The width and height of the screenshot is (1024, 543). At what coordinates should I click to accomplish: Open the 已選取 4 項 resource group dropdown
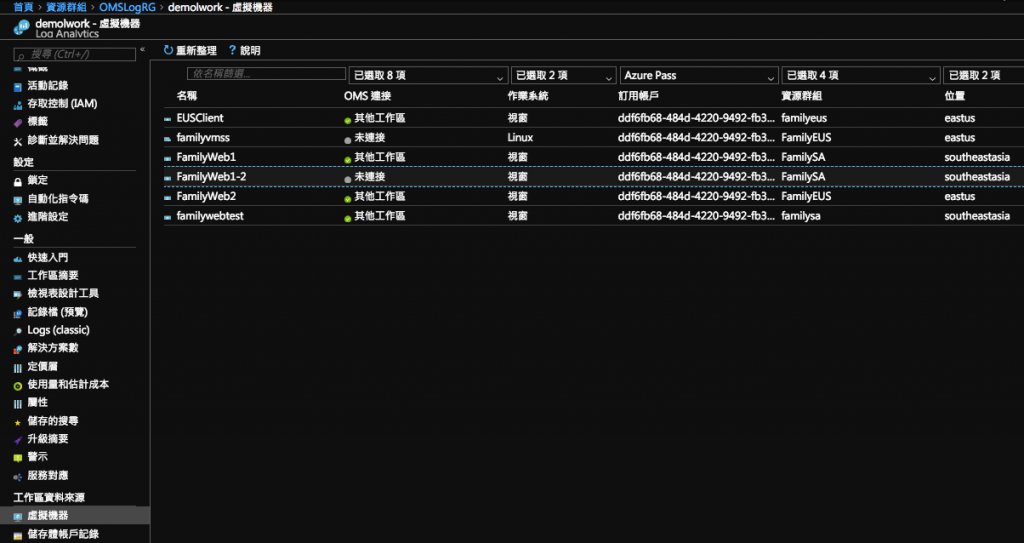point(861,75)
